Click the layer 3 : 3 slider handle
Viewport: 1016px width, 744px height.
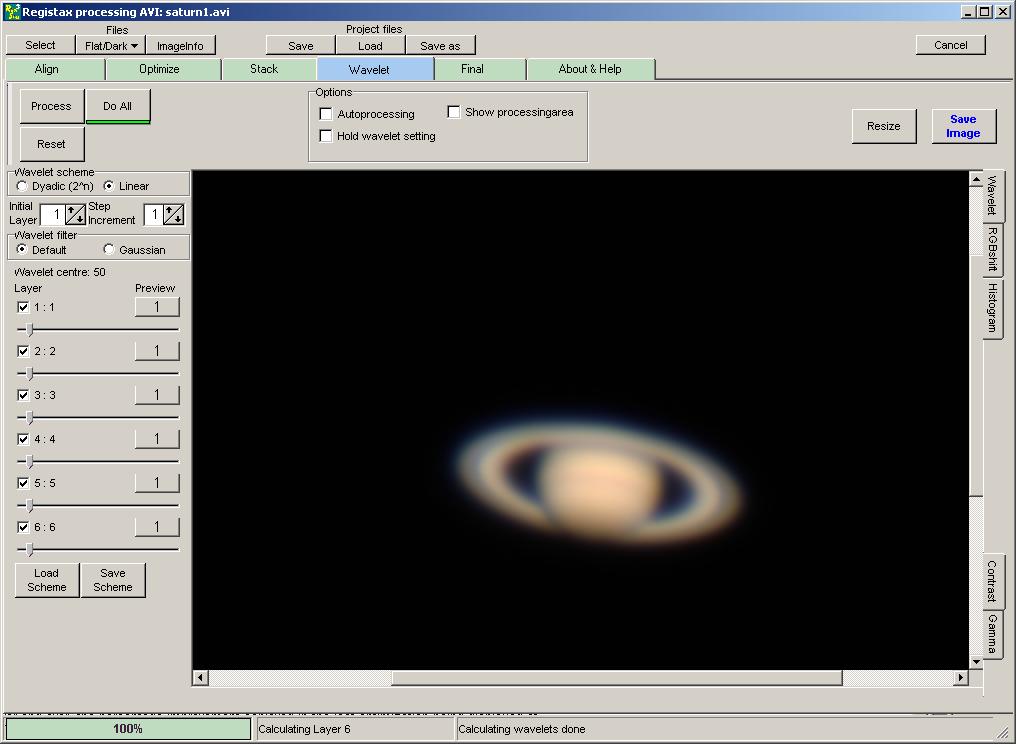[29, 418]
